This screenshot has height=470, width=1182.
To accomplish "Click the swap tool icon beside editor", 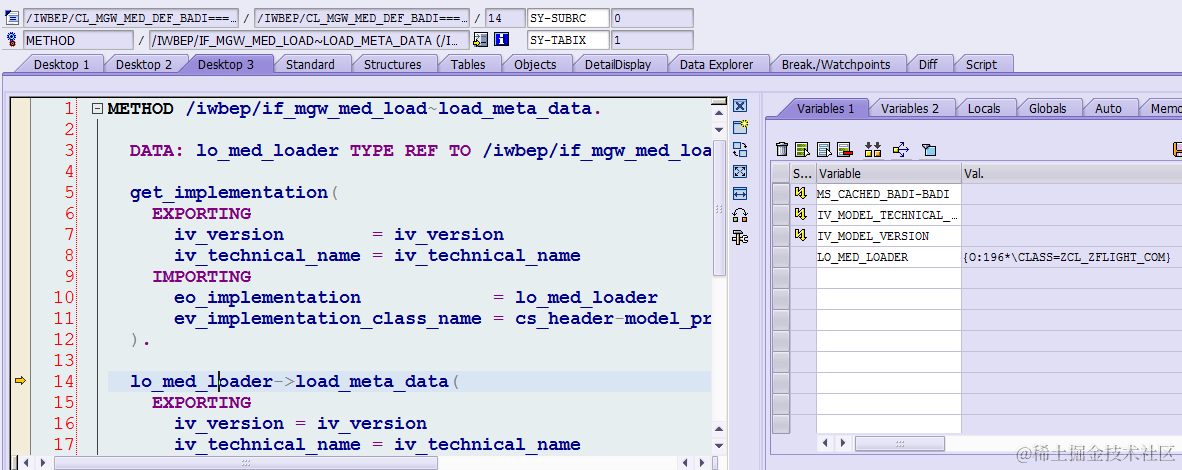I will pyautogui.click(x=740, y=149).
